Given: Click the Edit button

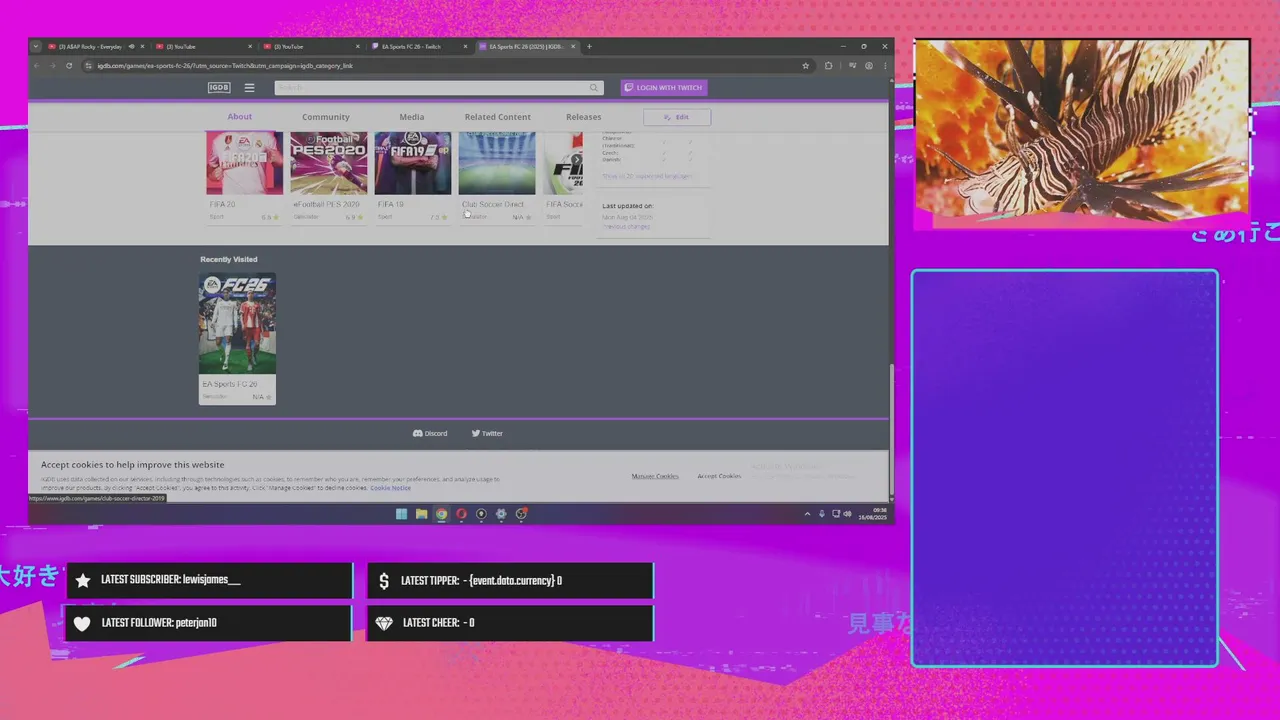Looking at the screenshot, I should tap(677, 117).
